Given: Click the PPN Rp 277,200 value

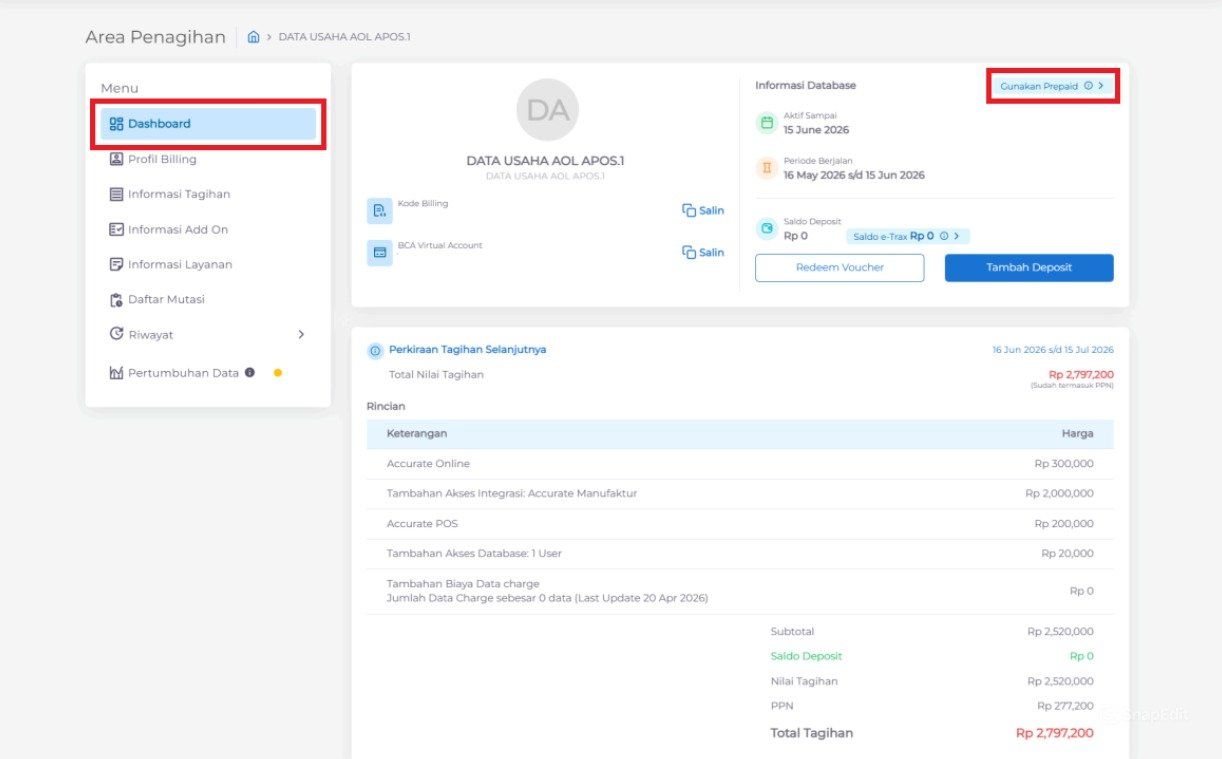Looking at the screenshot, I should [x=1065, y=706].
